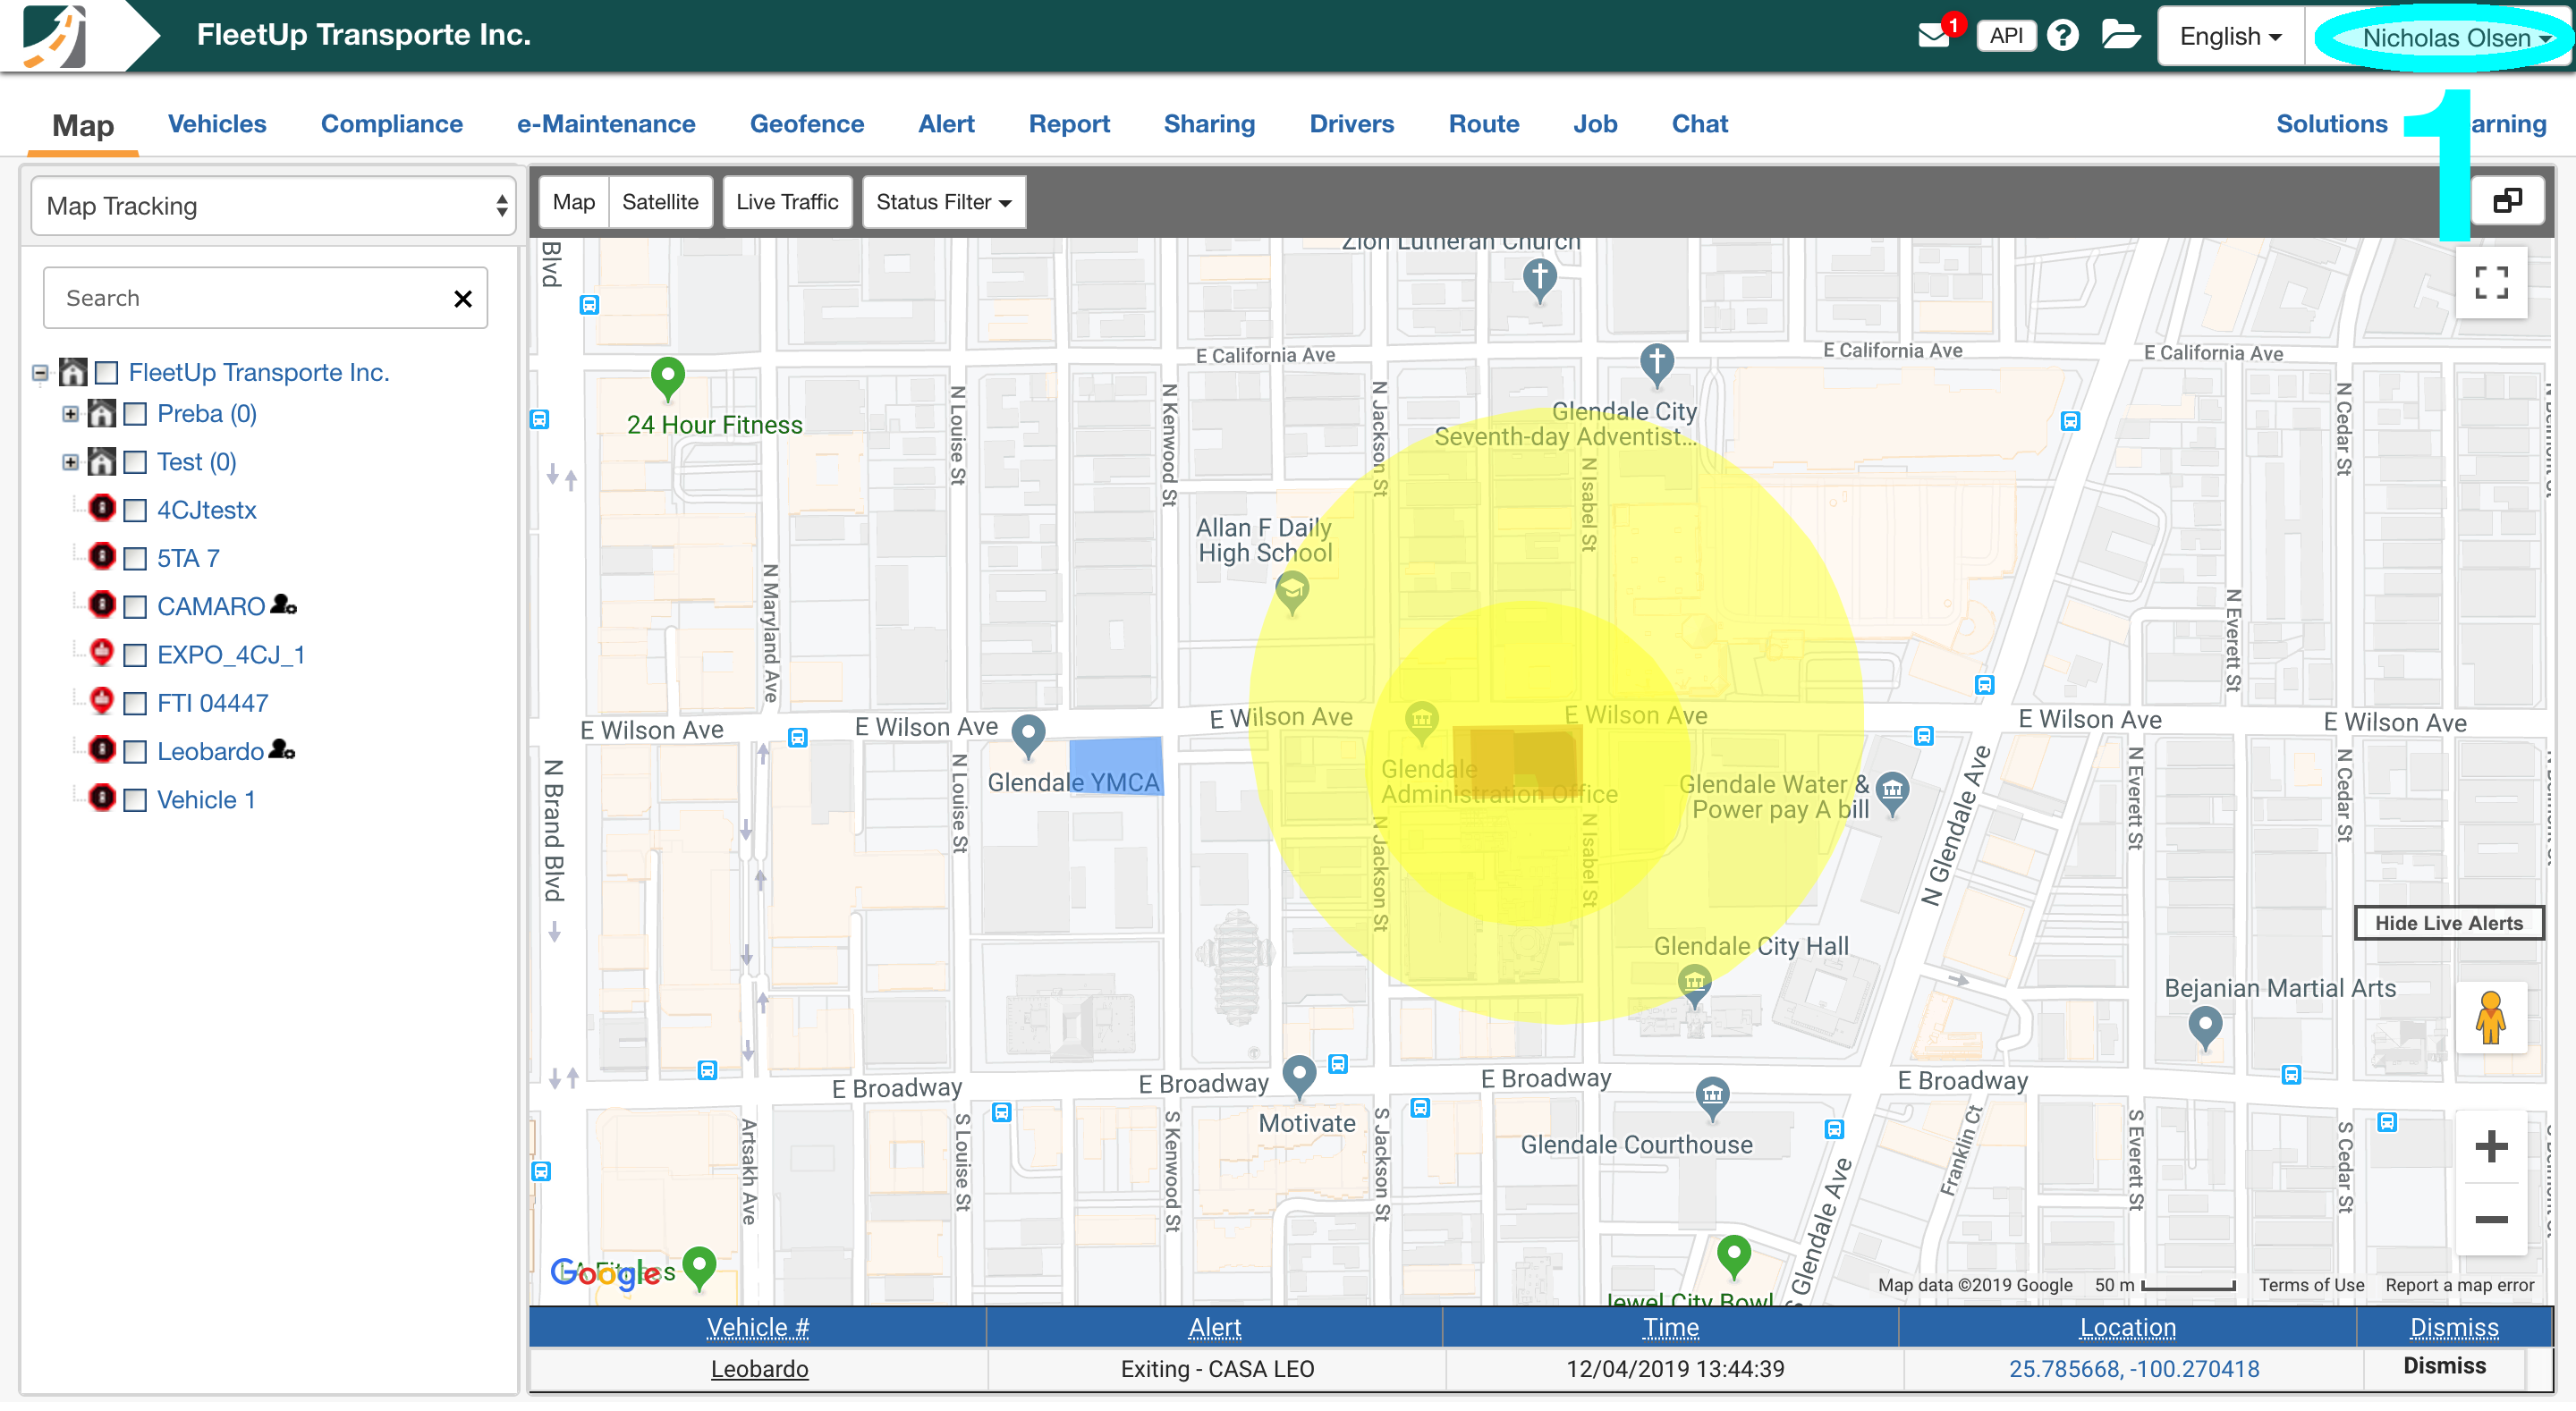Click the 5TA 7 vehicle status icon

(x=102, y=556)
